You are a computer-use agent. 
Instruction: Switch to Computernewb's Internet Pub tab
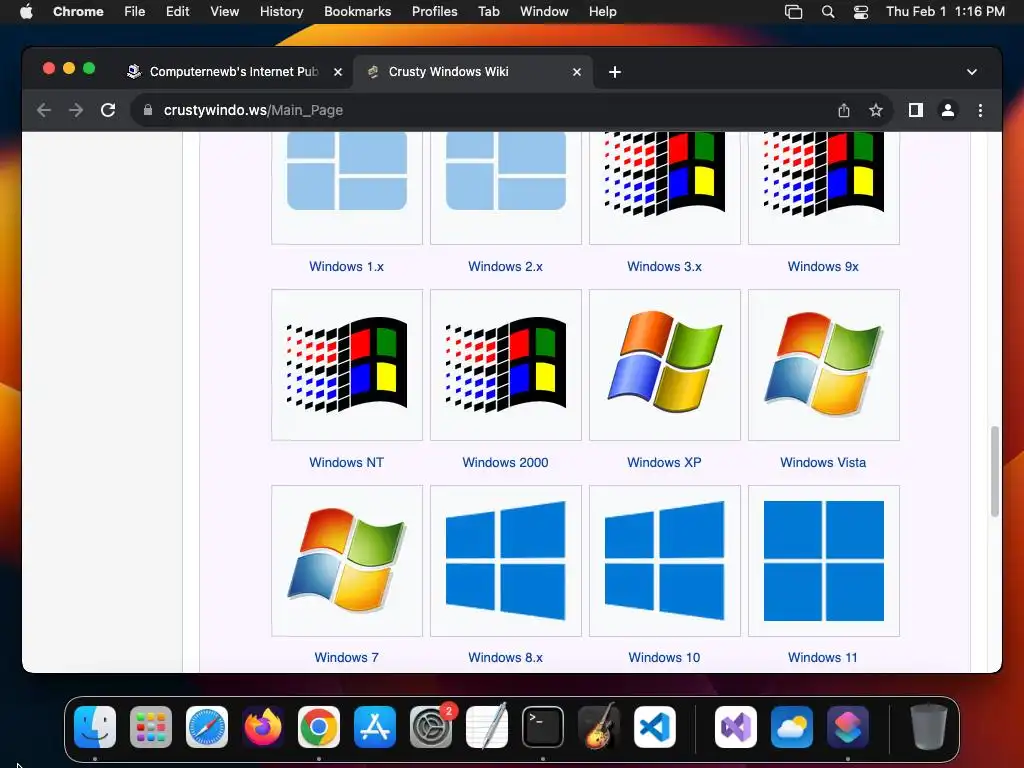234,72
